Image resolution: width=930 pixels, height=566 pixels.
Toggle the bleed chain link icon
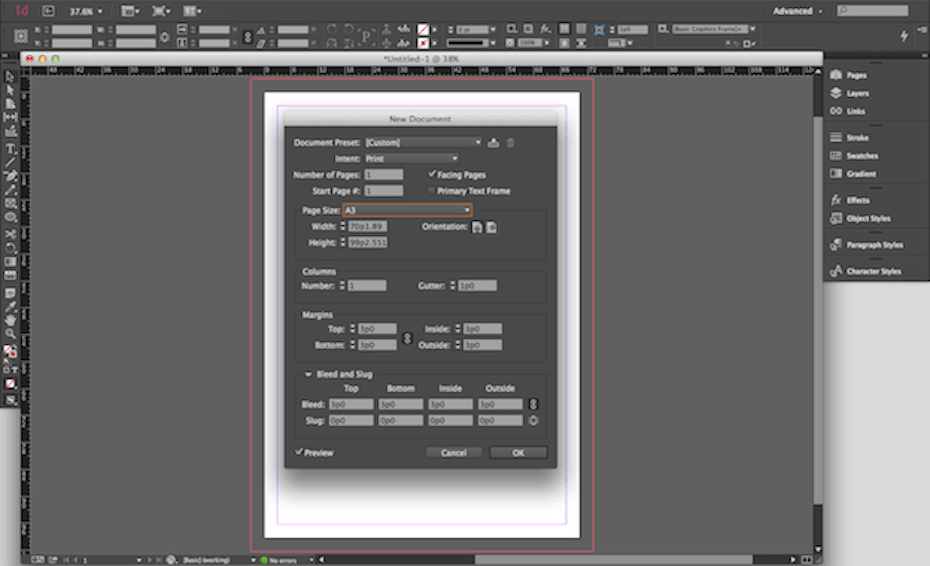click(x=533, y=404)
